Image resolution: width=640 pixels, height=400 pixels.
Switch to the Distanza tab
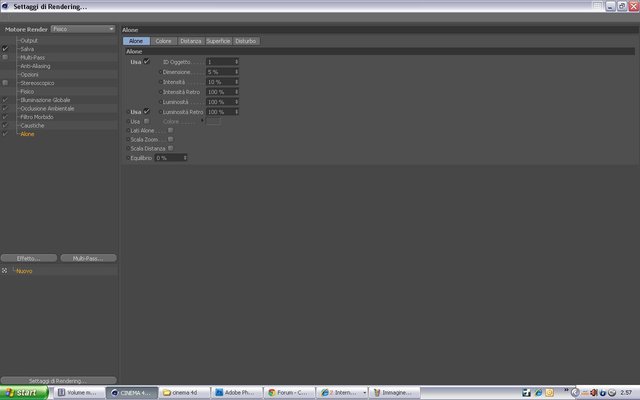click(191, 41)
